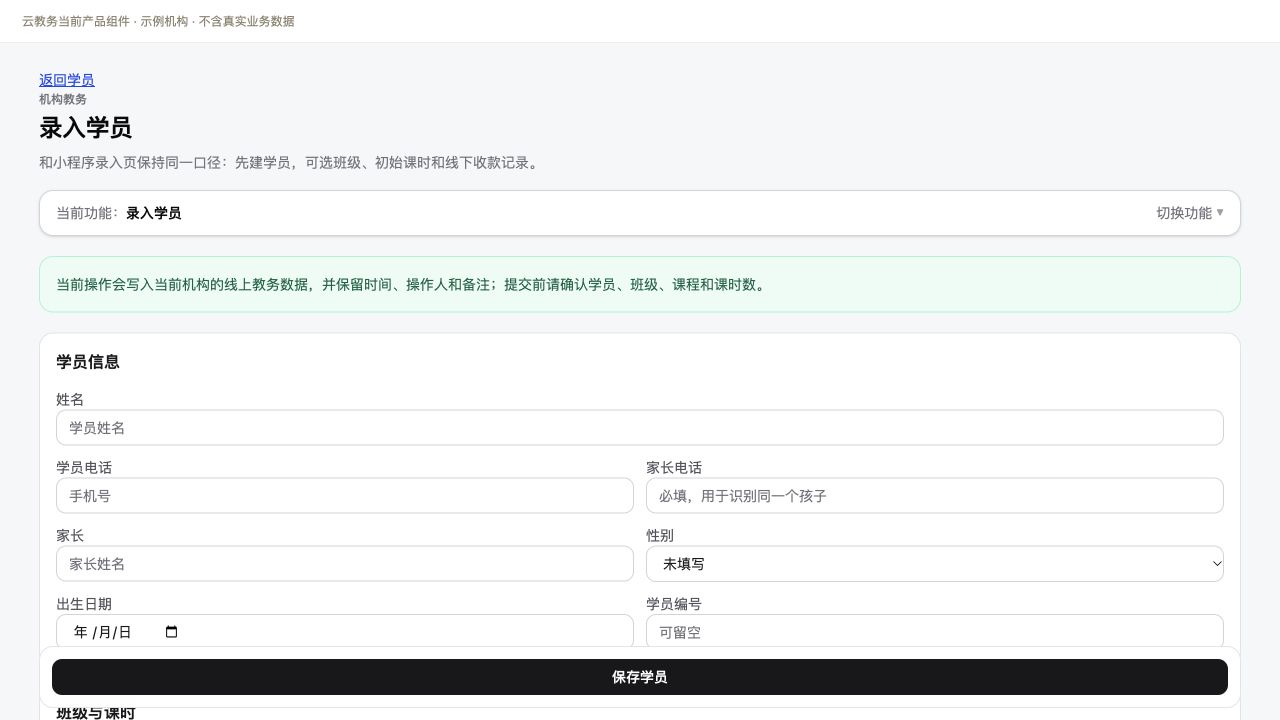
Task: Select the 家长电话 parent phone input
Action: pos(935,496)
